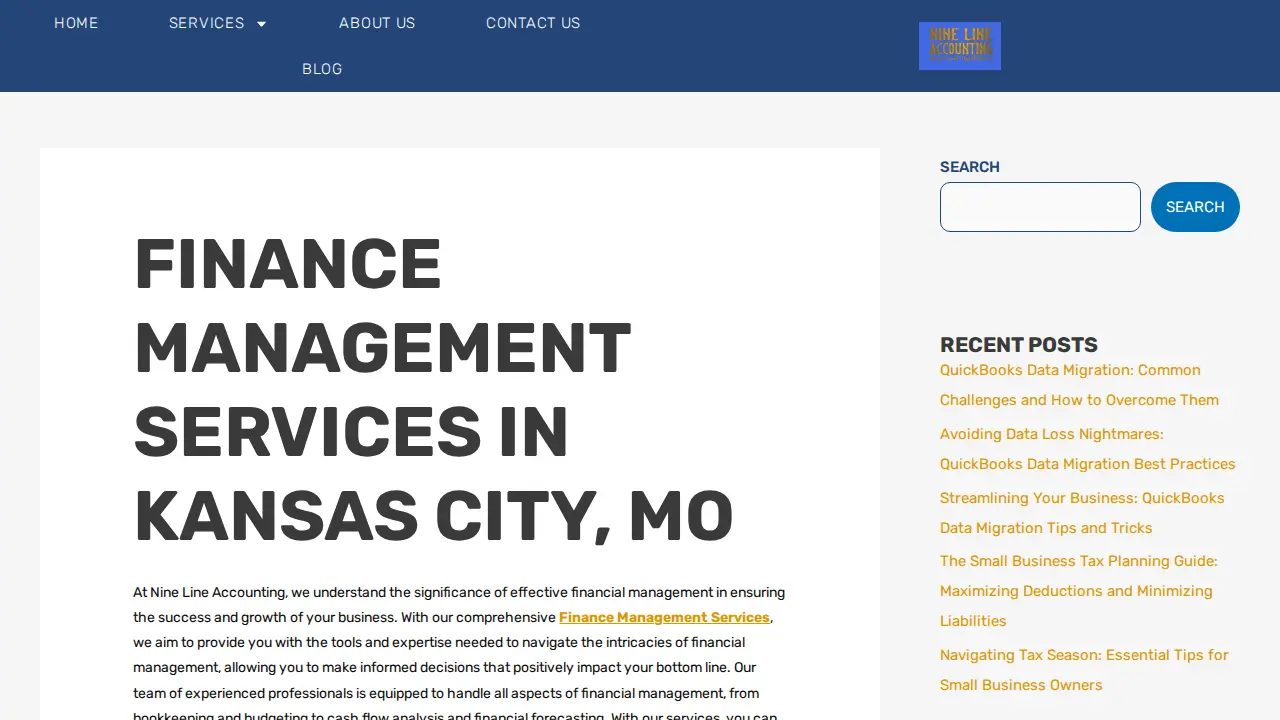Open Avoiding Data Loss Nightmares post
Image resolution: width=1280 pixels, height=720 pixels.
click(x=1088, y=449)
